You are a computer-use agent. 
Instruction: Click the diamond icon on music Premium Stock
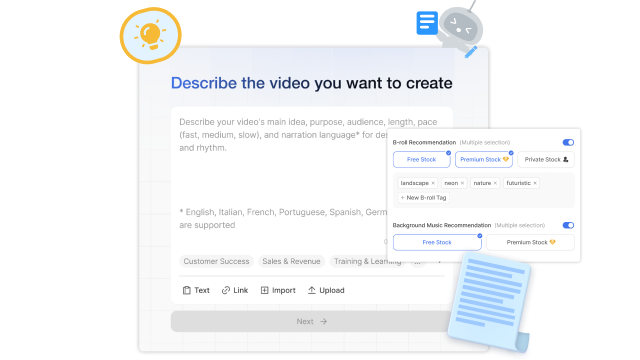click(x=552, y=242)
